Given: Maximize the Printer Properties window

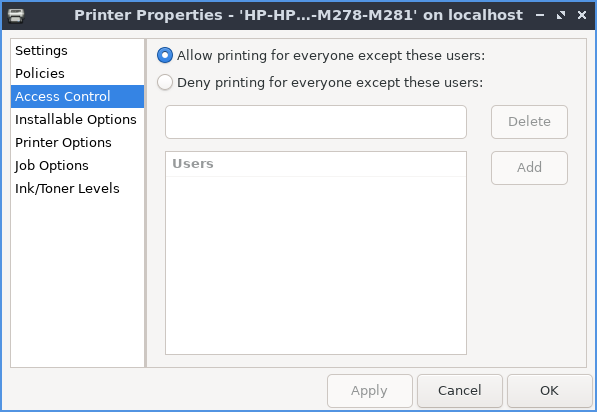Looking at the screenshot, I should coord(561,15).
